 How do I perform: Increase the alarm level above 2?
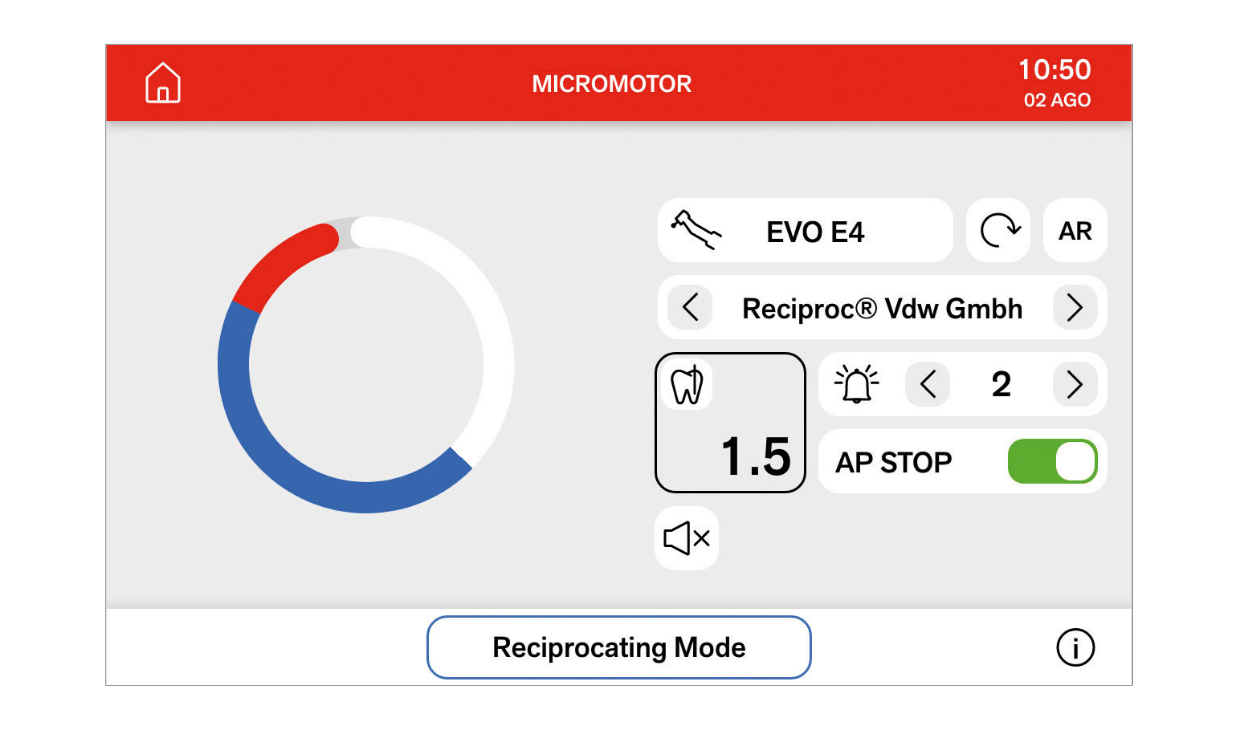click(x=1074, y=385)
